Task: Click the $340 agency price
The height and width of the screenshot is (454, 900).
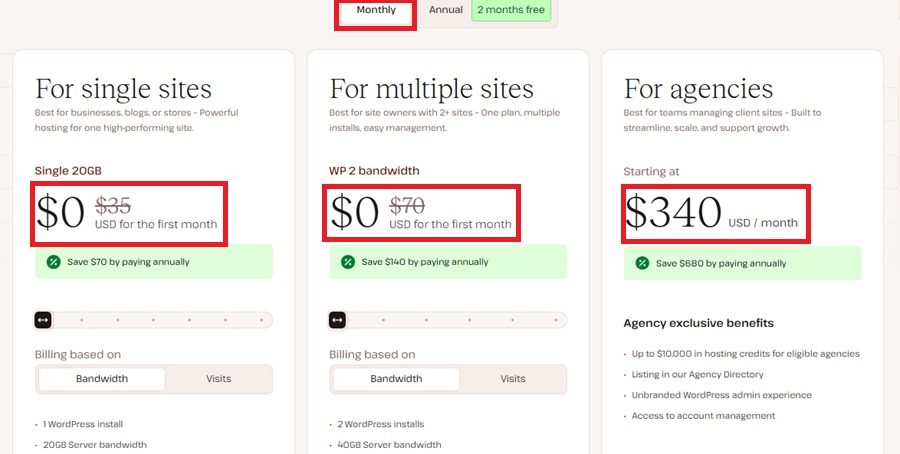Action: pos(673,213)
